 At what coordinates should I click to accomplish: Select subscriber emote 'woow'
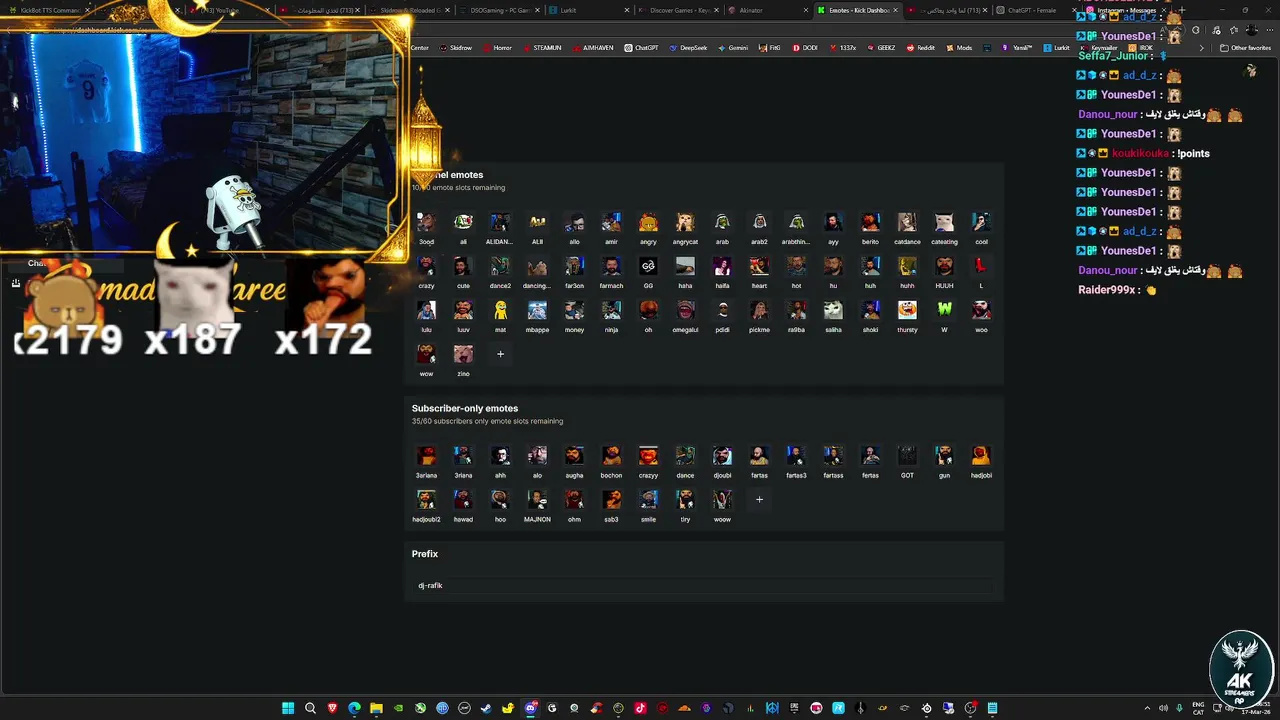(x=722, y=500)
